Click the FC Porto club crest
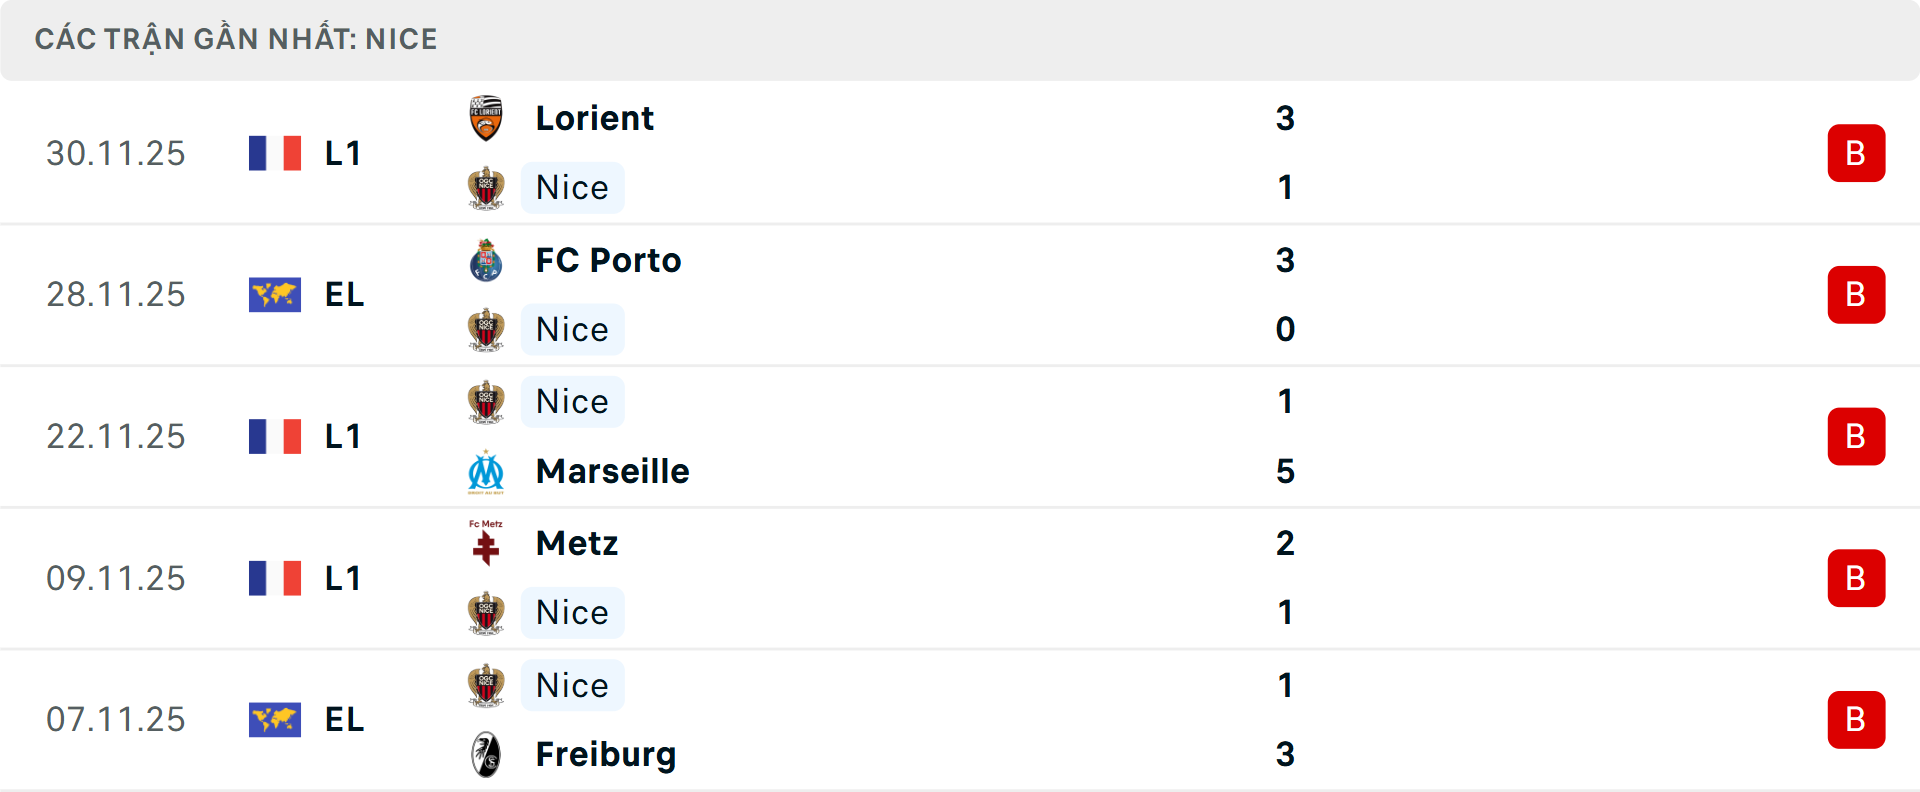Viewport: 1920px width, 792px height. click(486, 260)
